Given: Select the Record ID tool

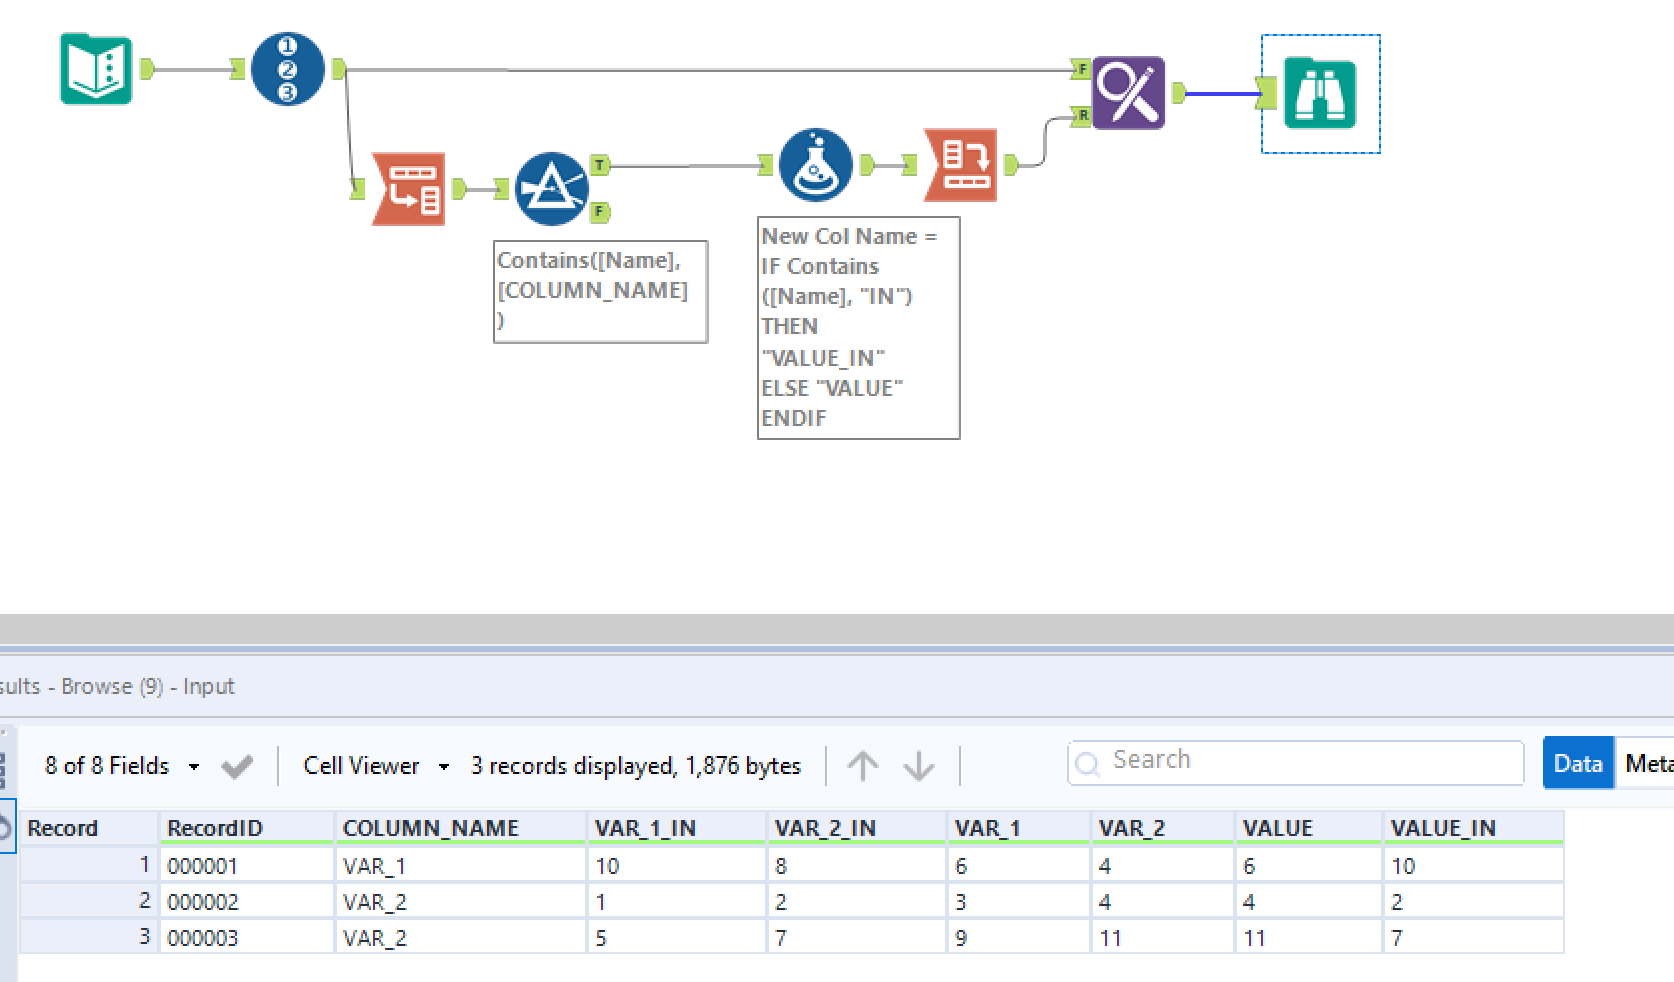Looking at the screenshot, I should (x=287, y=68).
